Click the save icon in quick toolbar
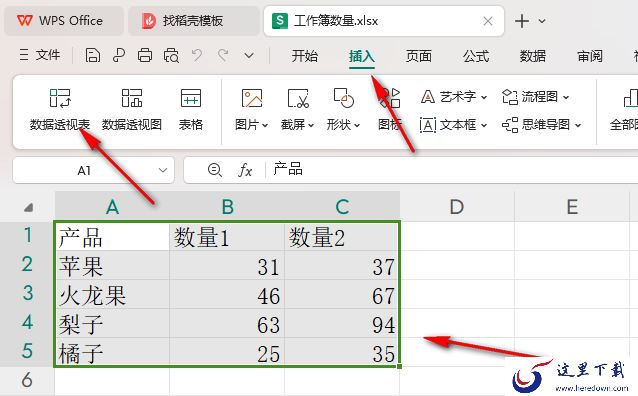 coord(93,55)
